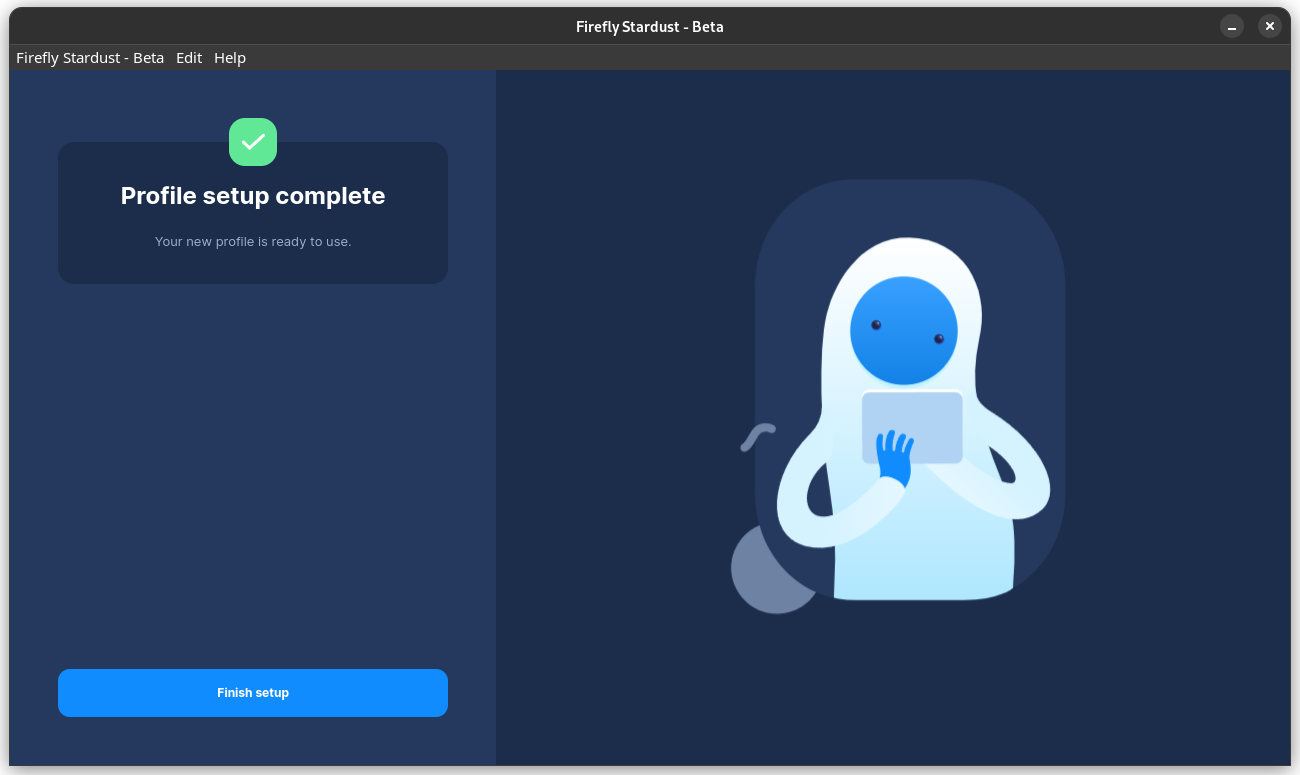Select the astronaut mascot illustration

point(905,400)
